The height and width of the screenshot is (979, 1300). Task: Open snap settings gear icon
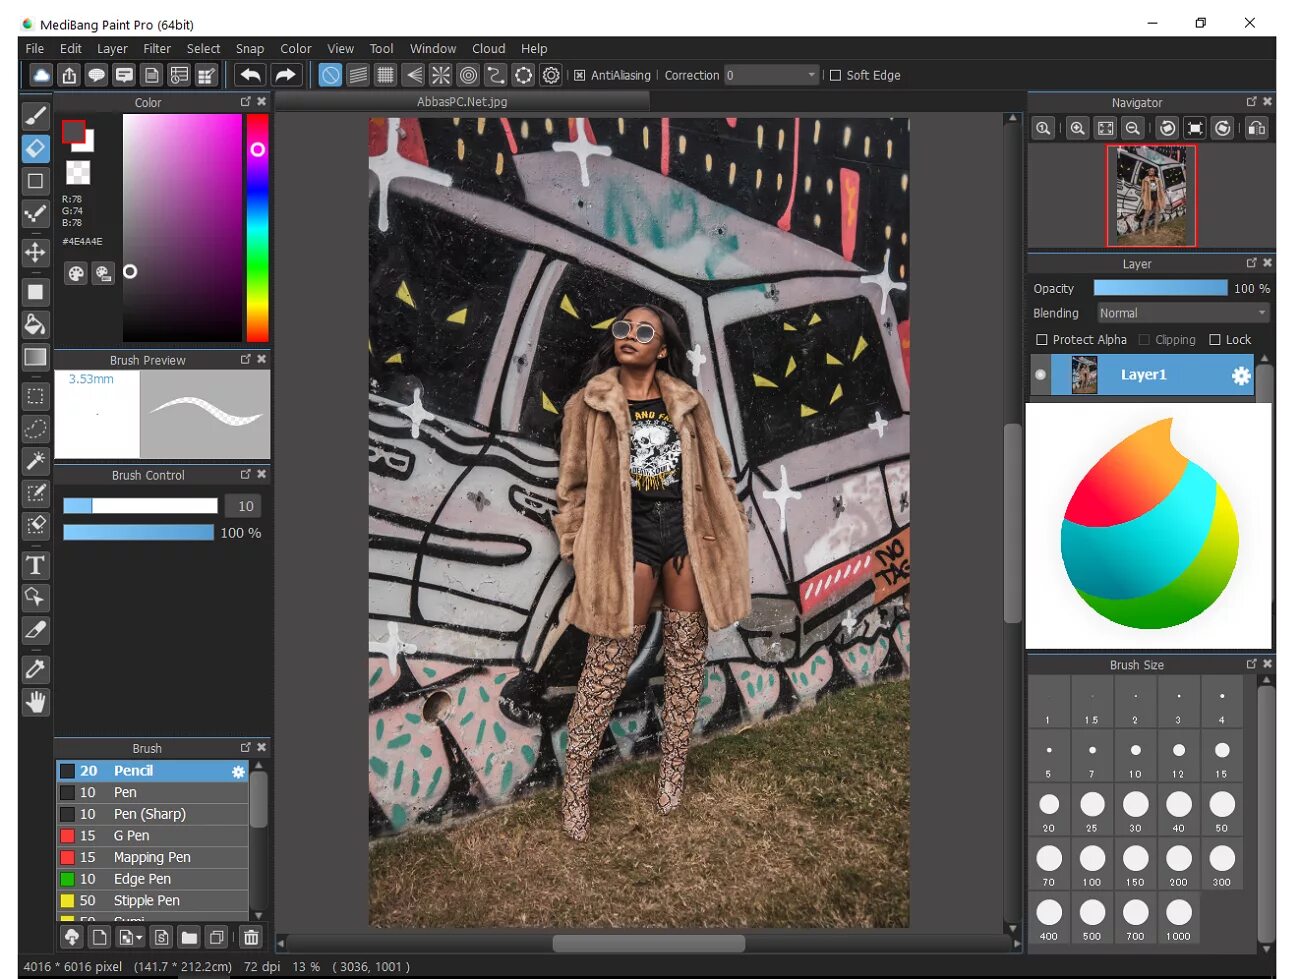click(x=551, y=75)
